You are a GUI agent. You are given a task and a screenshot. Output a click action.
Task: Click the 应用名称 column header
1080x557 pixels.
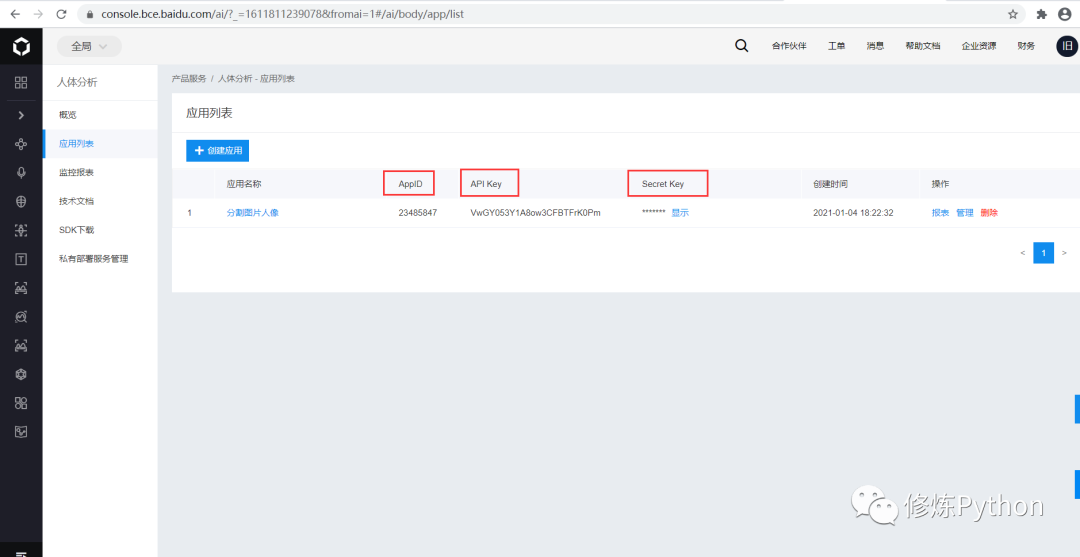click(244, 184)
